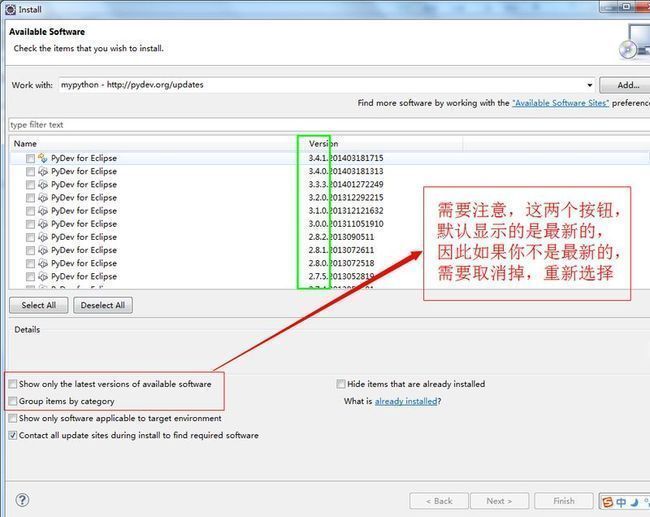
Task: Check the PyDev for Eclipse 3.0.0 row checkbox
Action: [30, 224]
